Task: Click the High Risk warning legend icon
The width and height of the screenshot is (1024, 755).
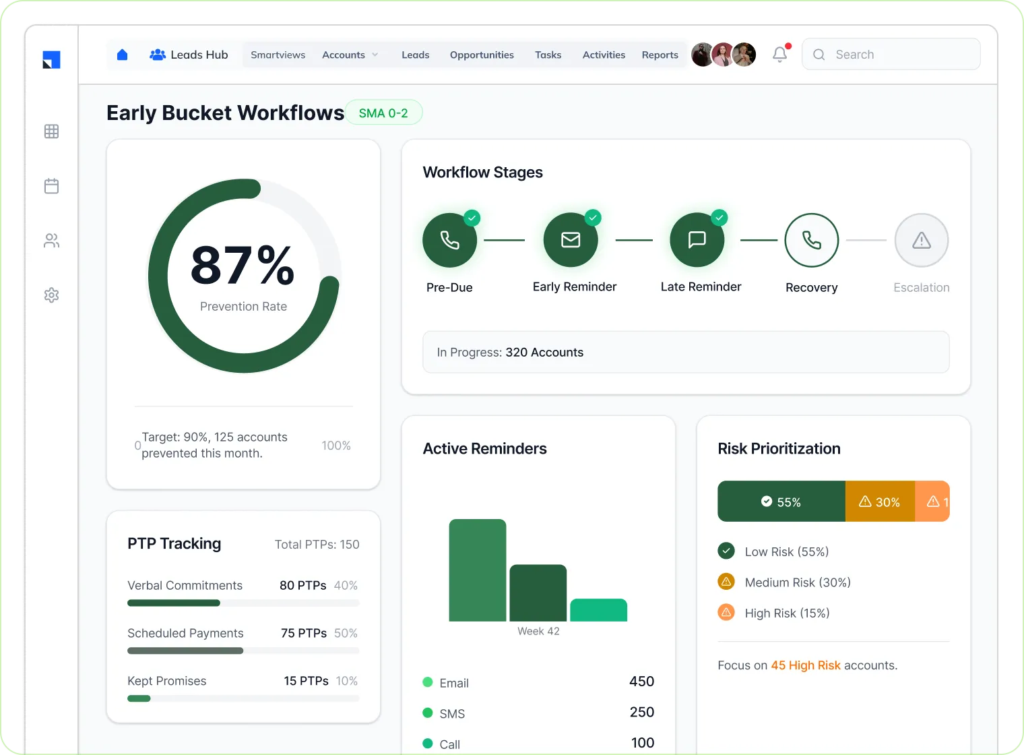Action: [x=726, y=613]
